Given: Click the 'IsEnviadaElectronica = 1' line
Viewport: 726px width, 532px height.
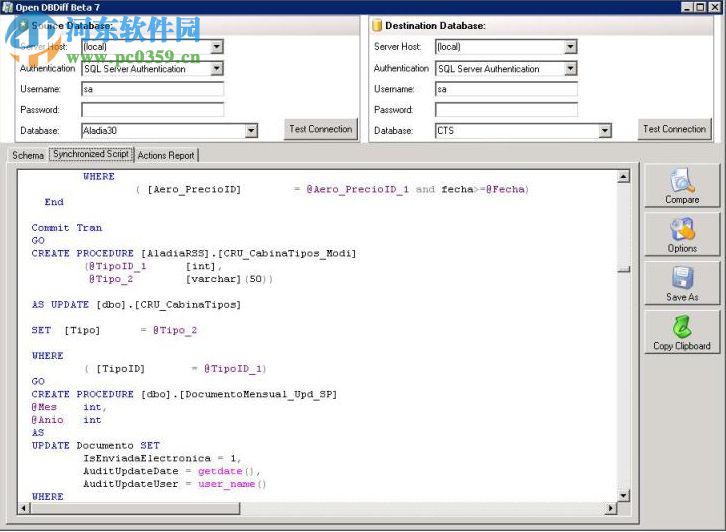Looking at the screenshot, I should [x=162, y=458].
